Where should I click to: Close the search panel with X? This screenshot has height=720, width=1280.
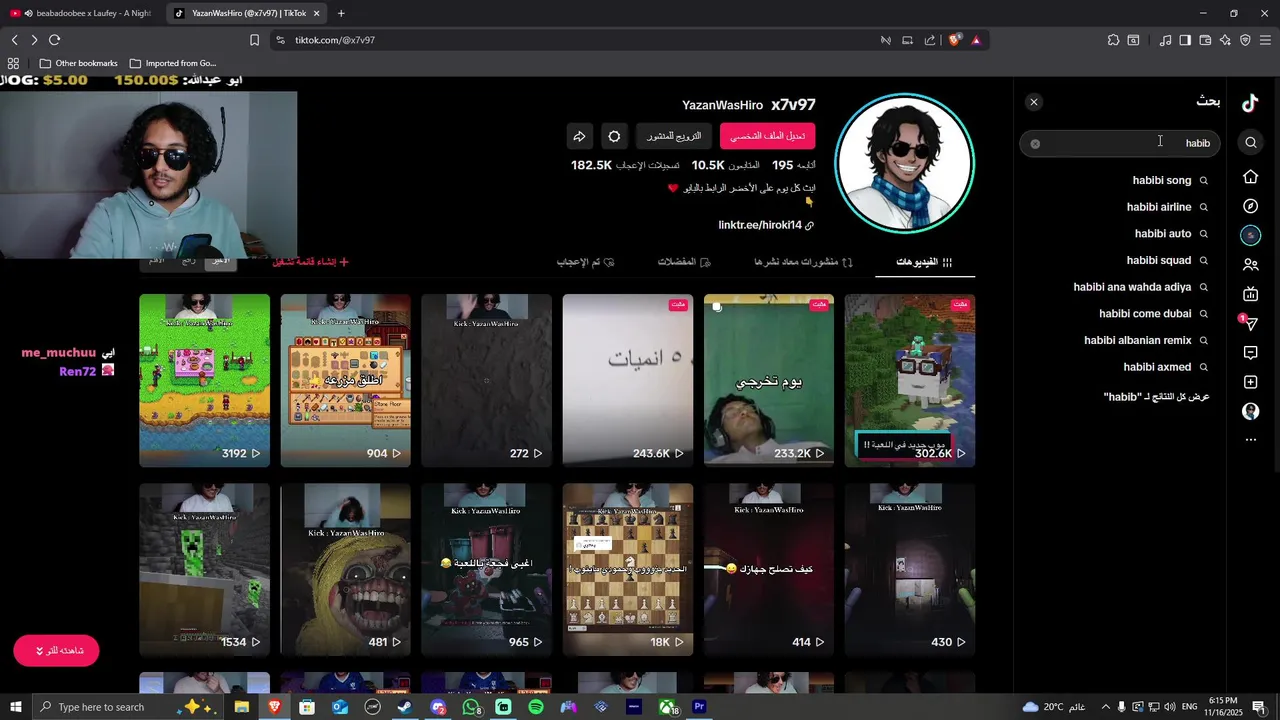pos(1034,102)
